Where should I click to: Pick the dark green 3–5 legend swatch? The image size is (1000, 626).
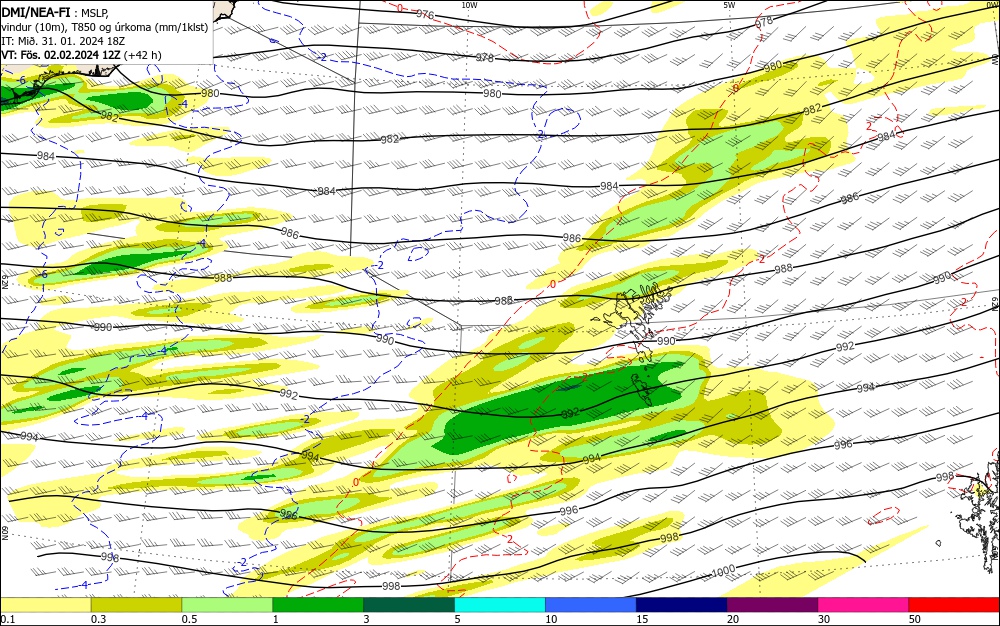click(409, 605)
